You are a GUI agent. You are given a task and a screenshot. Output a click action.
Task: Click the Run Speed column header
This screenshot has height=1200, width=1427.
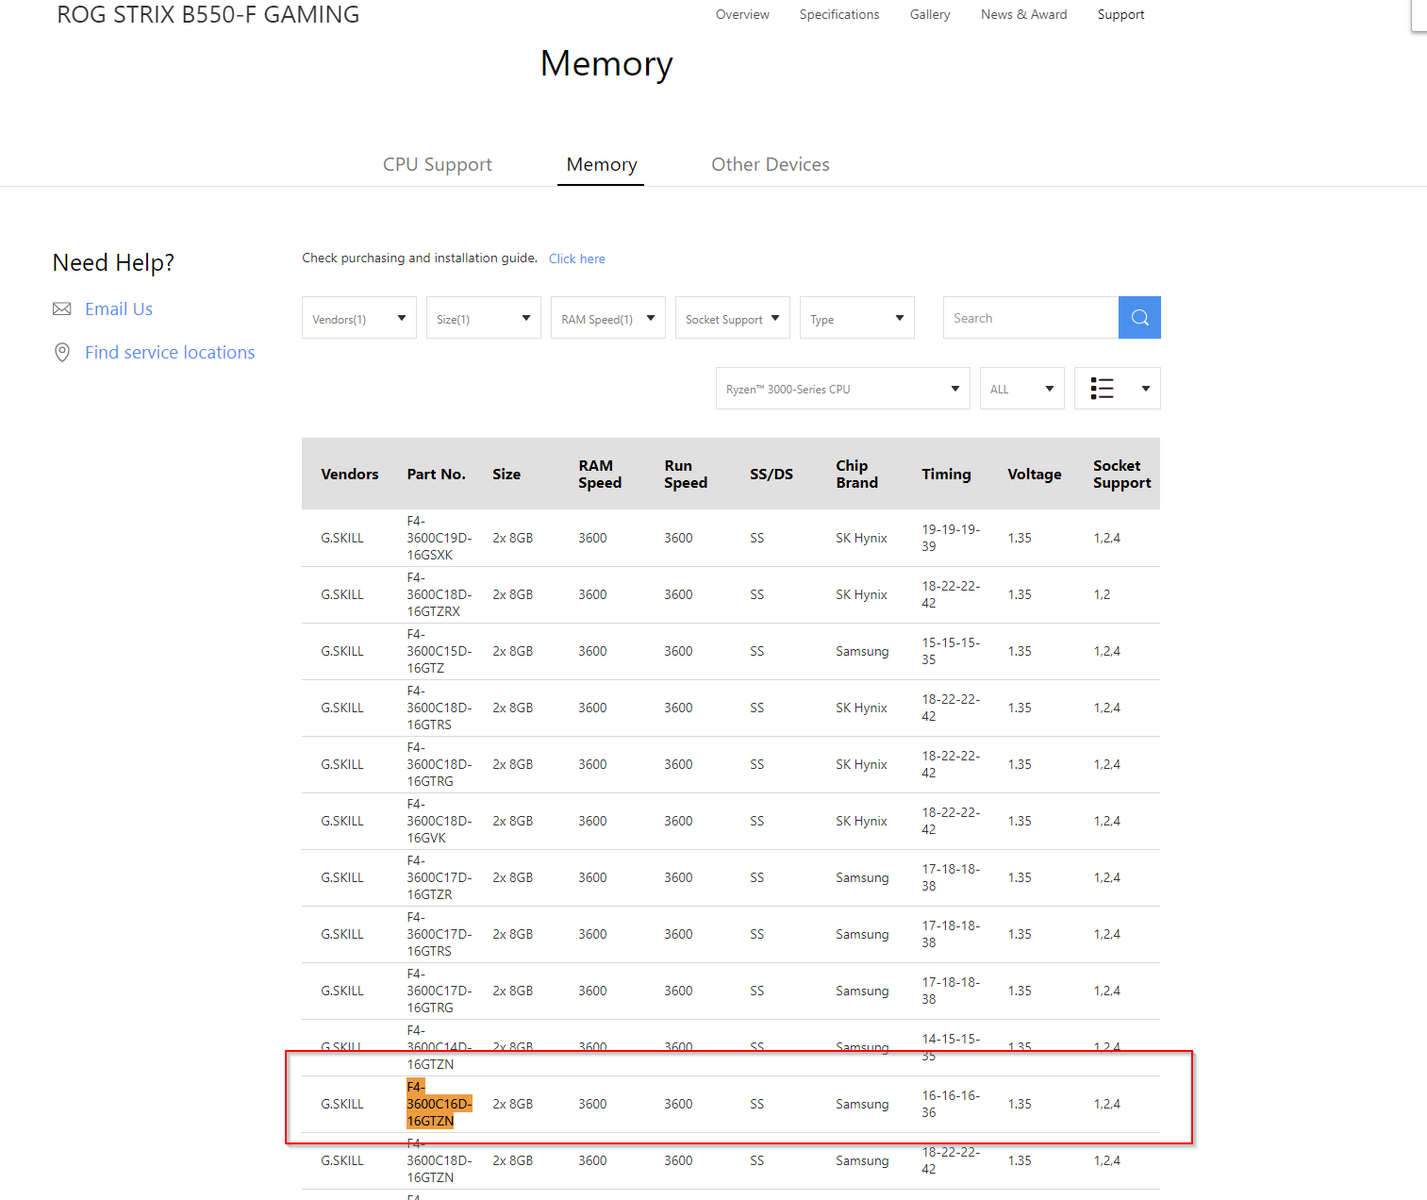[x=685, y=474]
